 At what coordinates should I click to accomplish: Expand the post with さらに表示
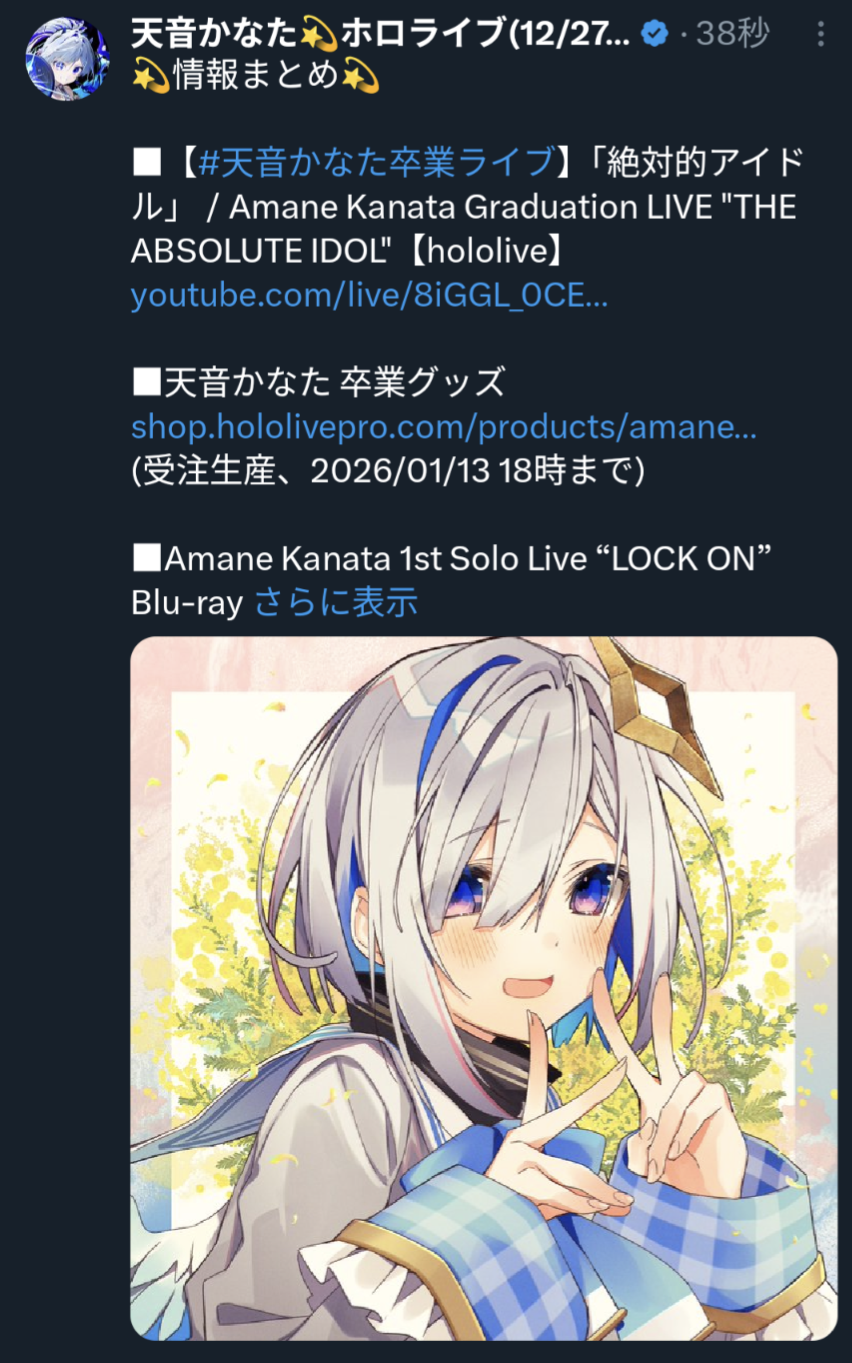[336, 602]
